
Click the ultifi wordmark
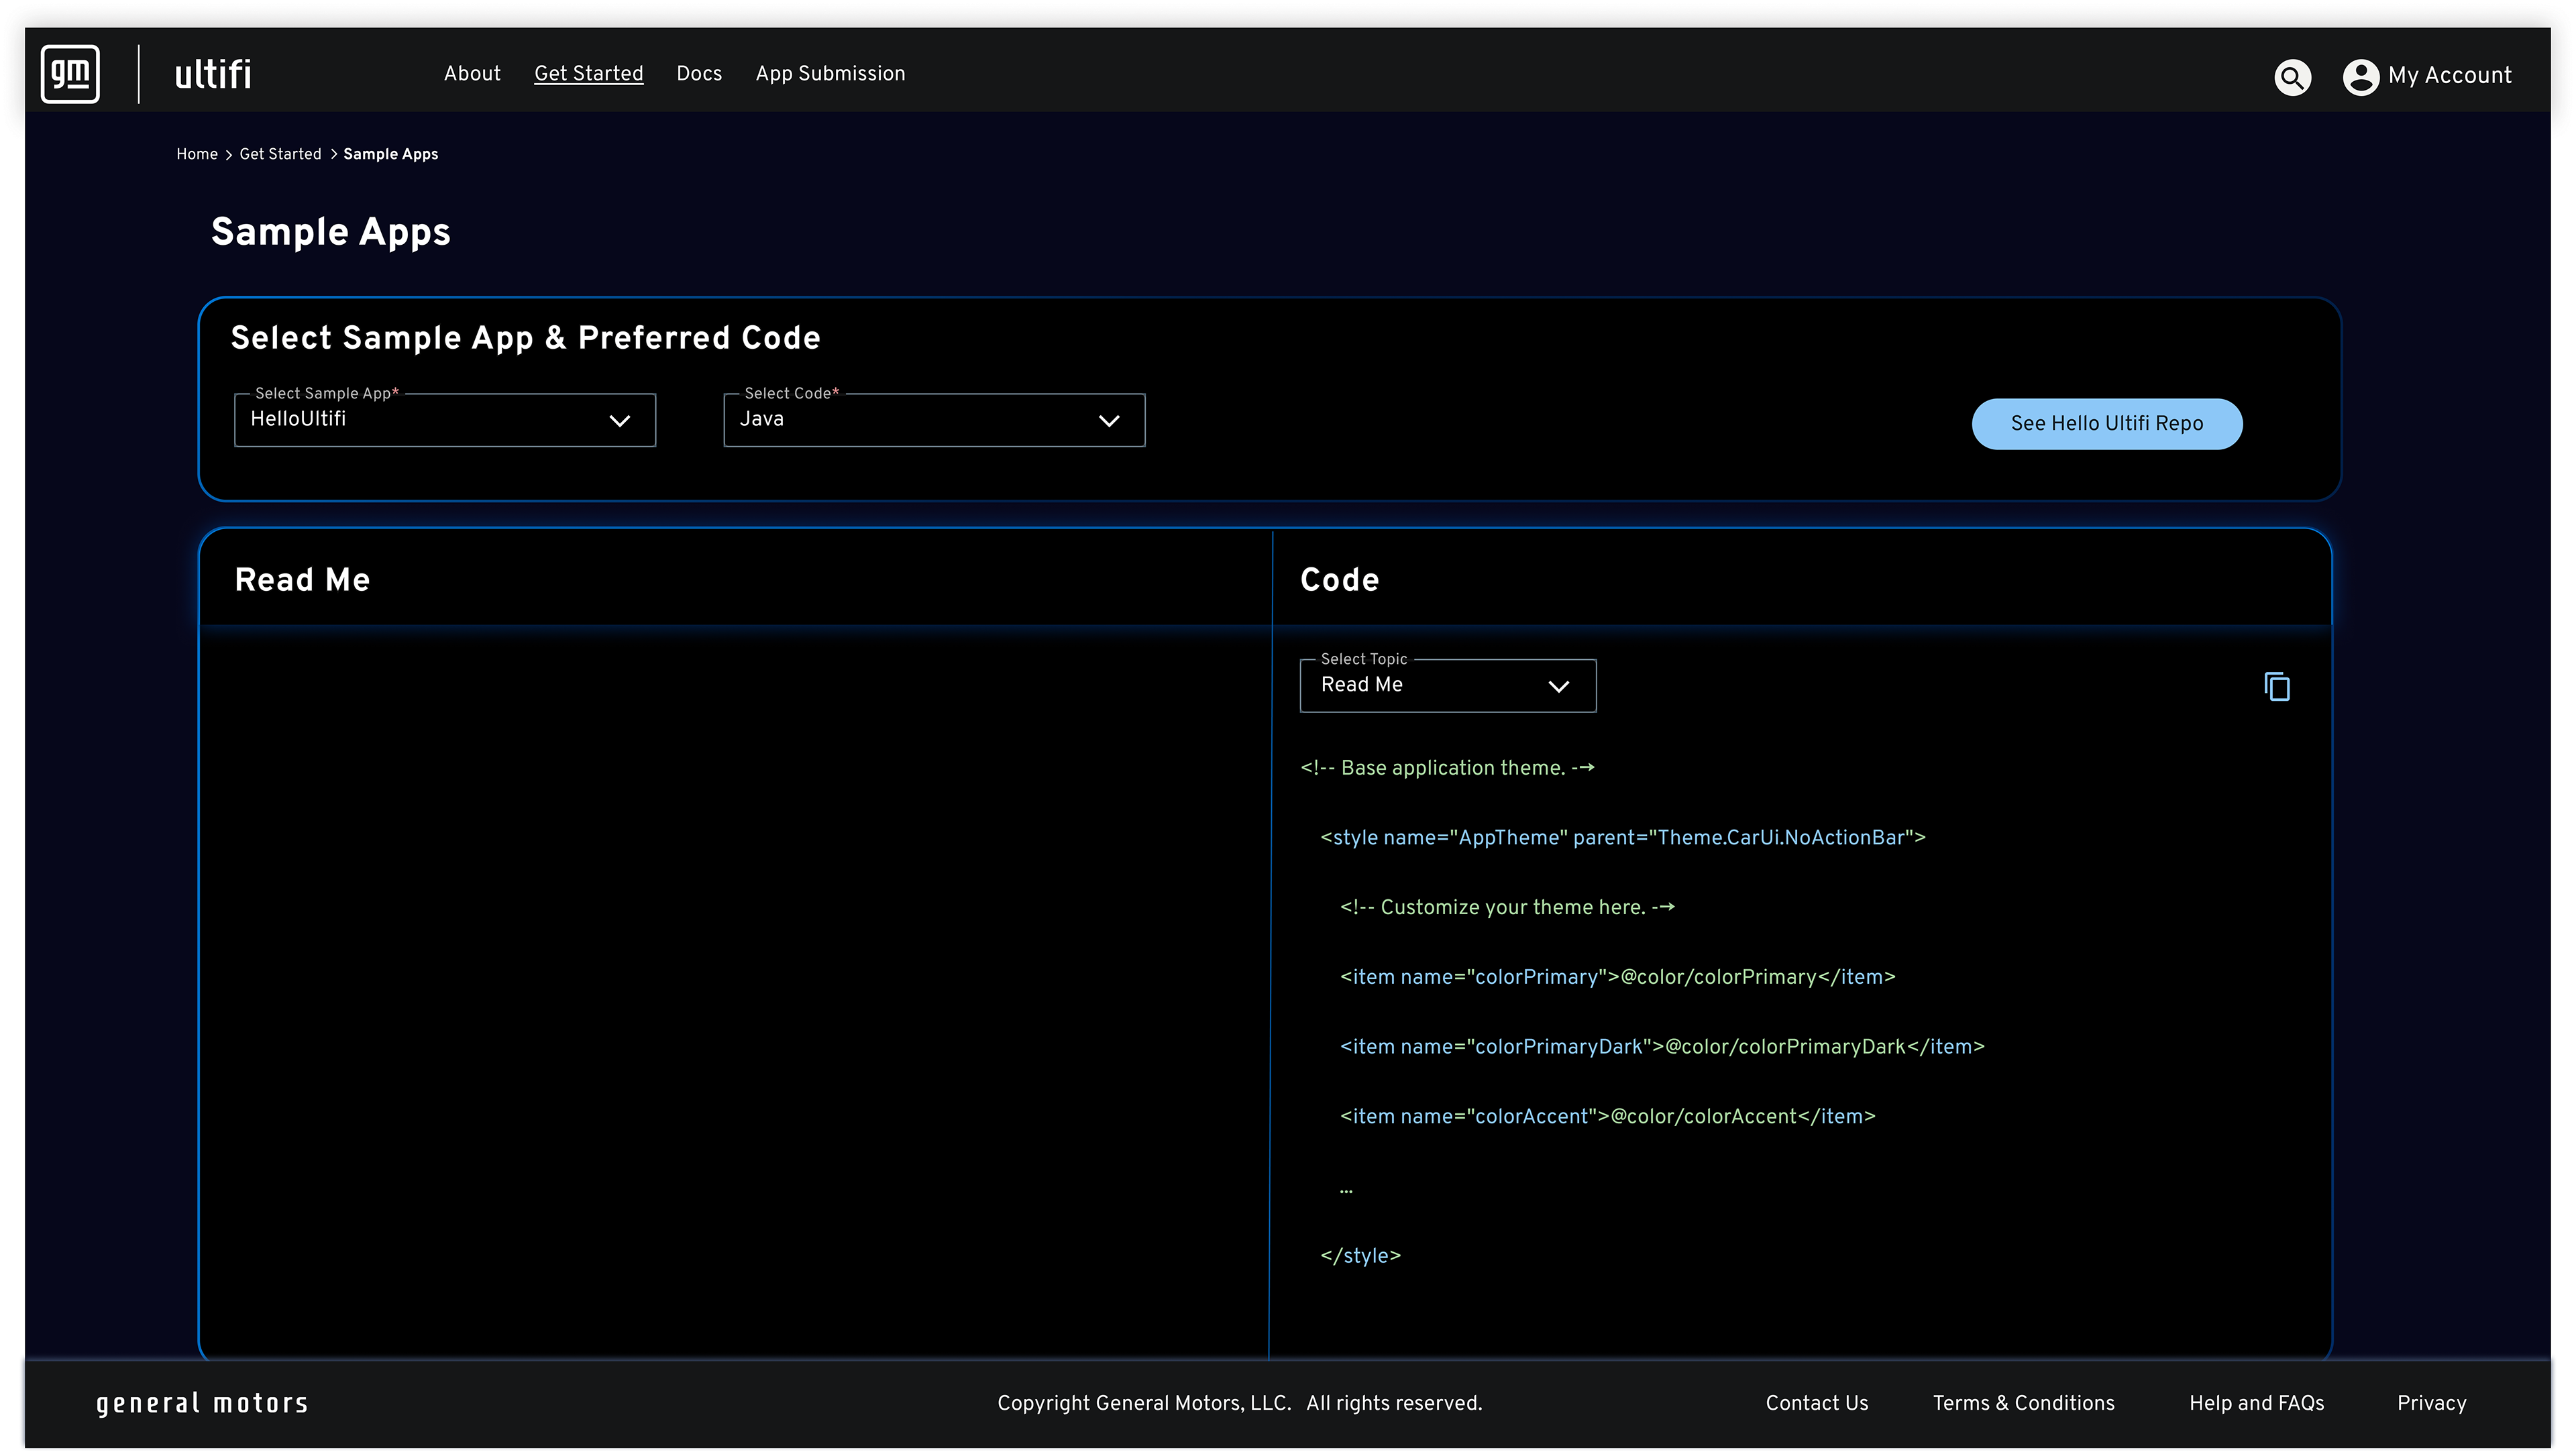(213, 74)
